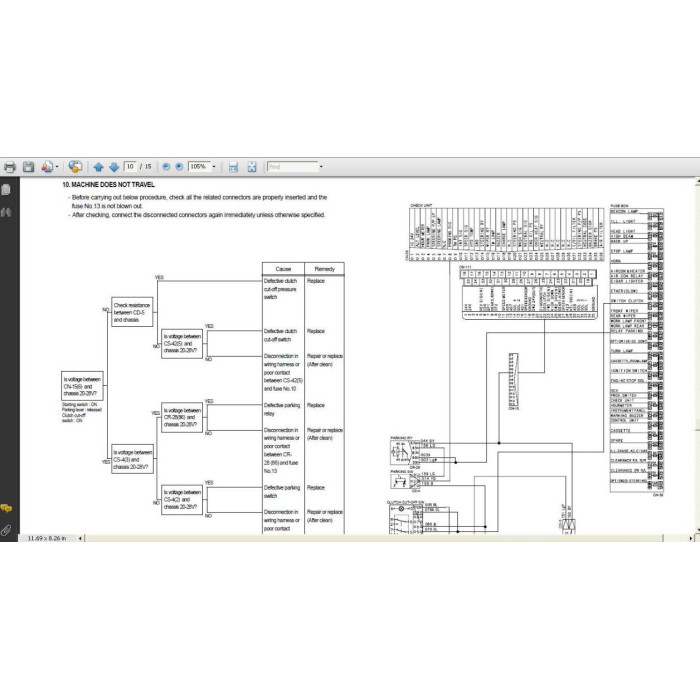Click flowchart box 'Is voltage between CS-42(5)'
The image size is (700, 700).
[182, 343]
